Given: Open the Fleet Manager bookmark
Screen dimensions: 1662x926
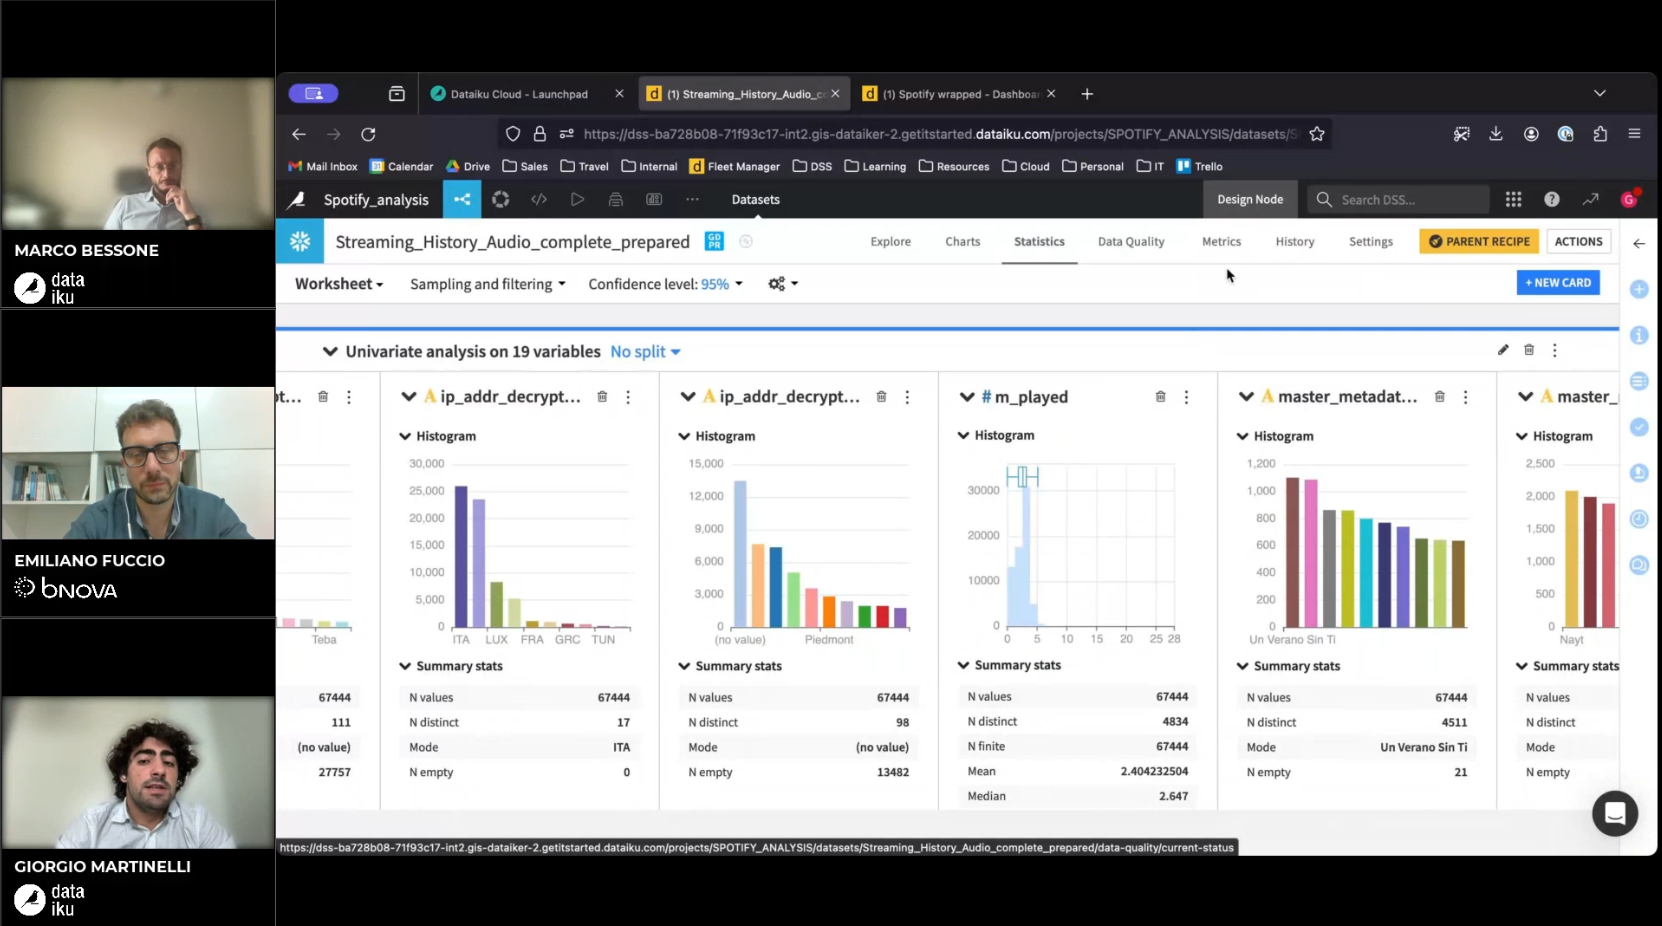Looking at the screenshot, I should [x=734, y=166].
